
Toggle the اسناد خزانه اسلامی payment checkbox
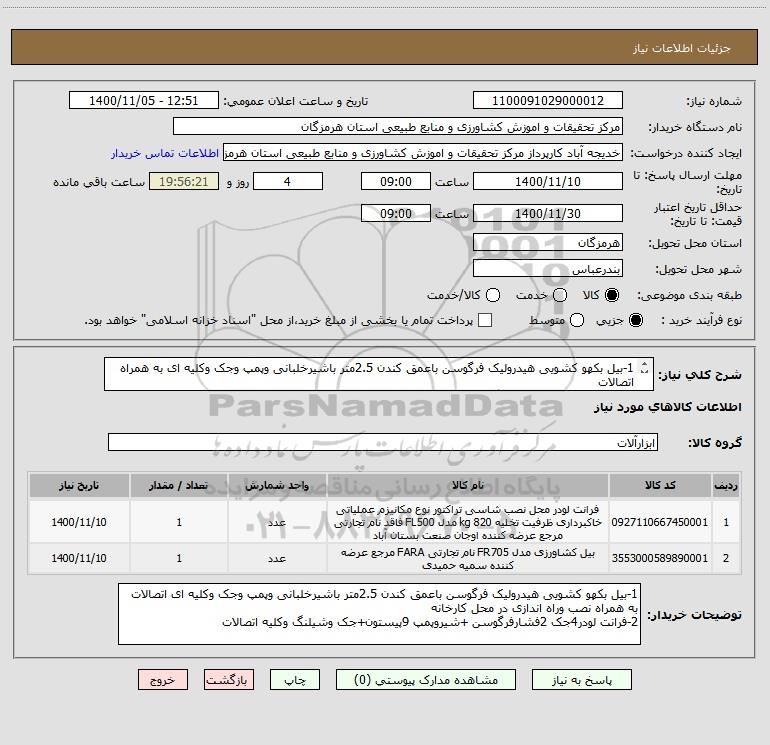coord(485,320)
